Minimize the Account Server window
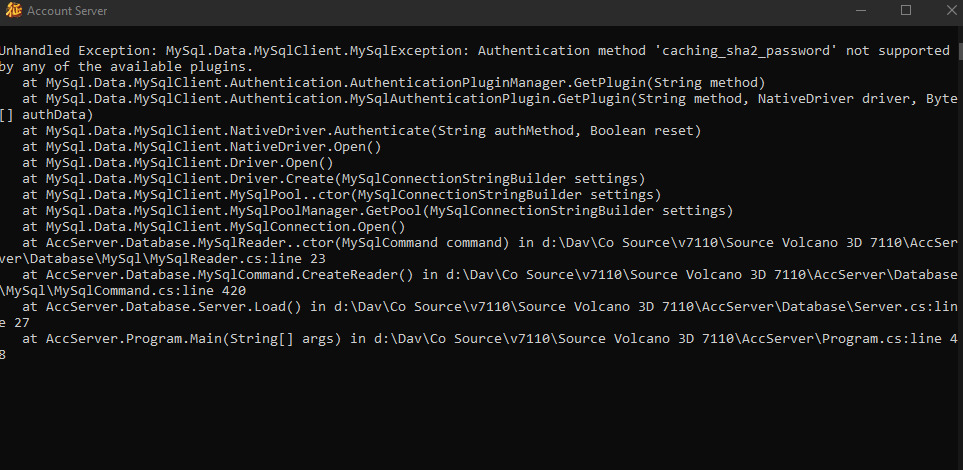Viewport: 963px width, 470px height. coord(861,10)
